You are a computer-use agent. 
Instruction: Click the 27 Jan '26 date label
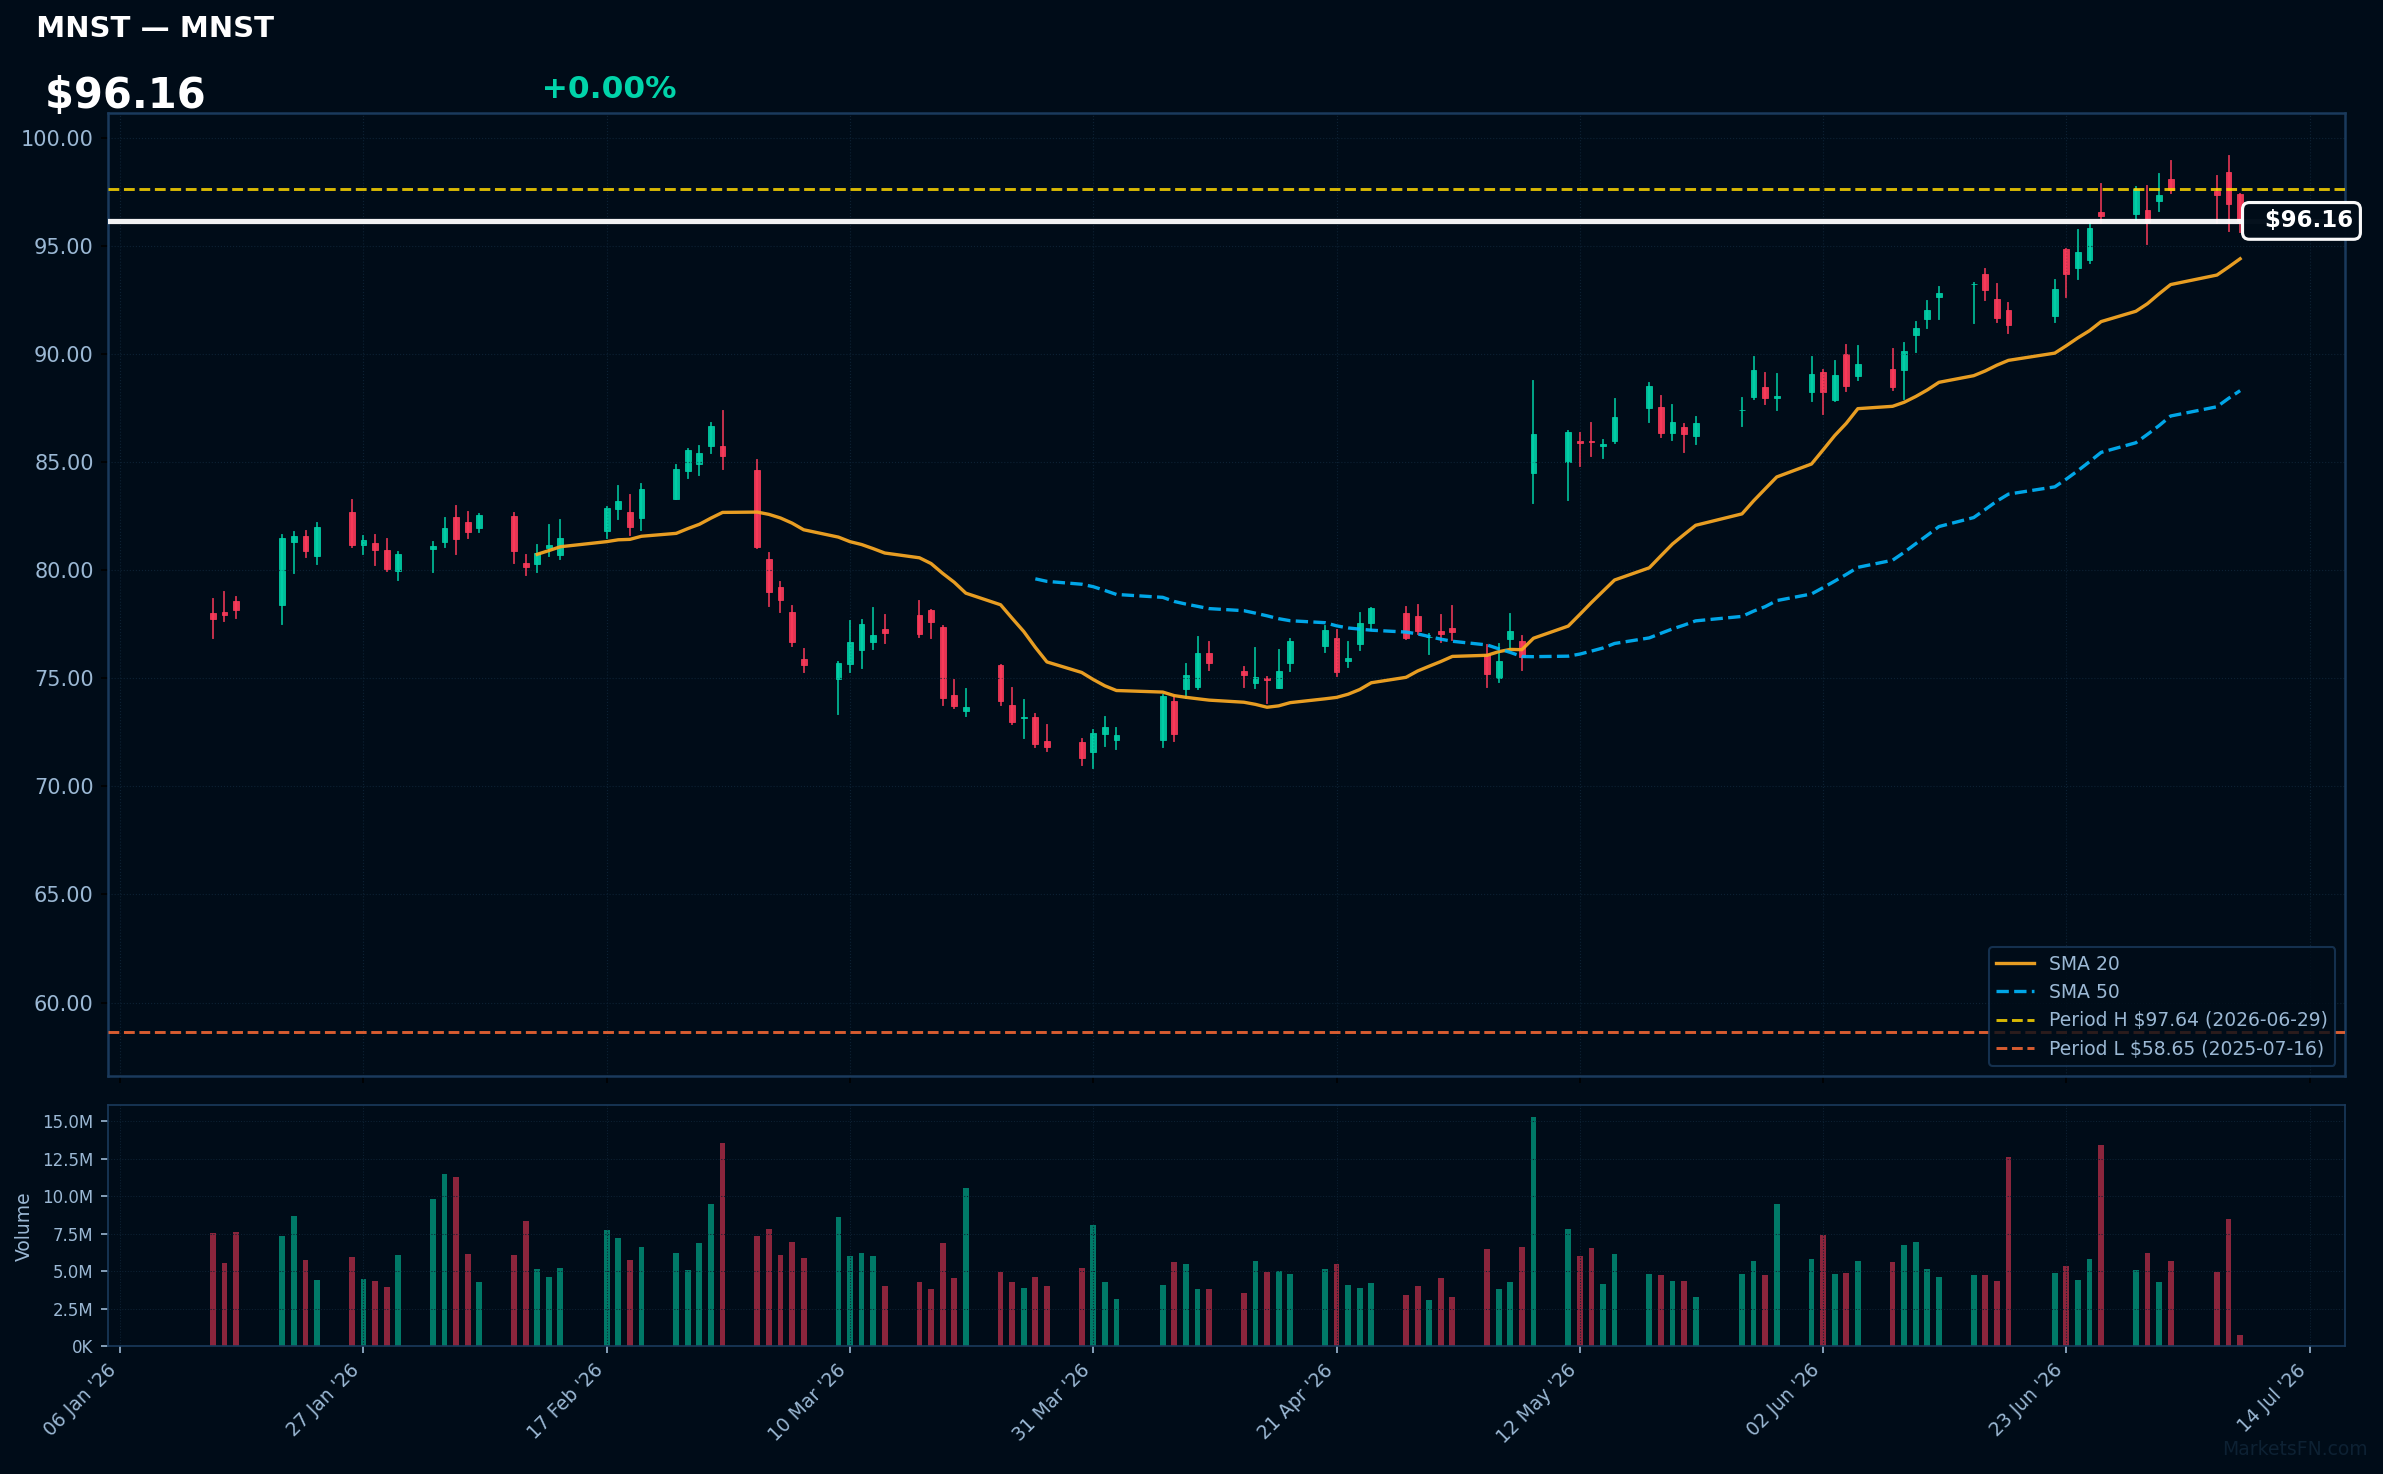pyautogui.click(x=323, y=1400)
